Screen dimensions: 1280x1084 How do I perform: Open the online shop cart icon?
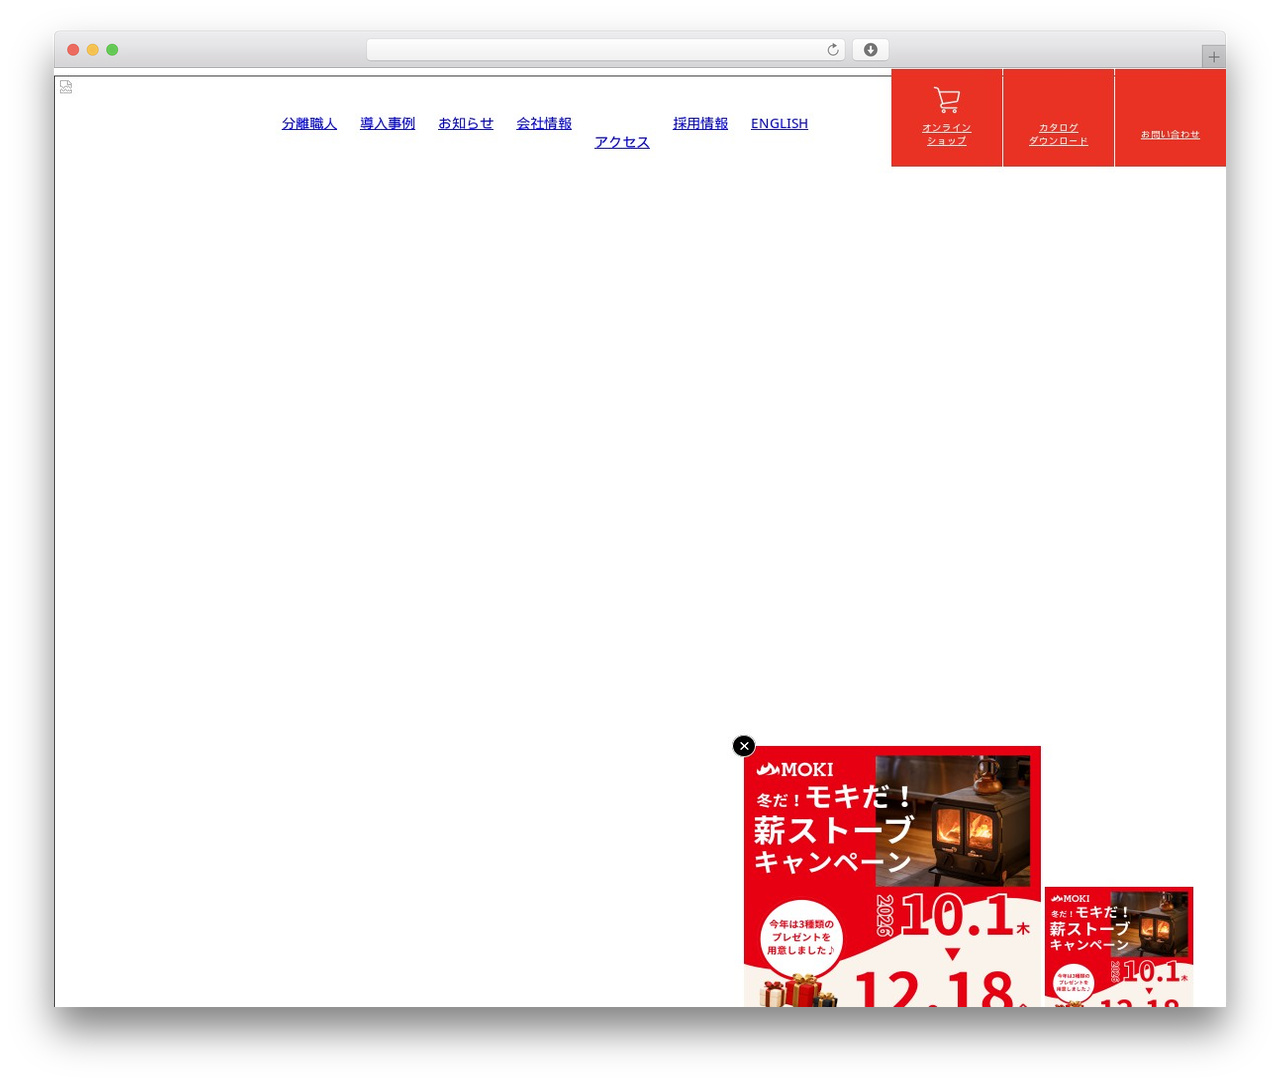click(x=947, y=100)
